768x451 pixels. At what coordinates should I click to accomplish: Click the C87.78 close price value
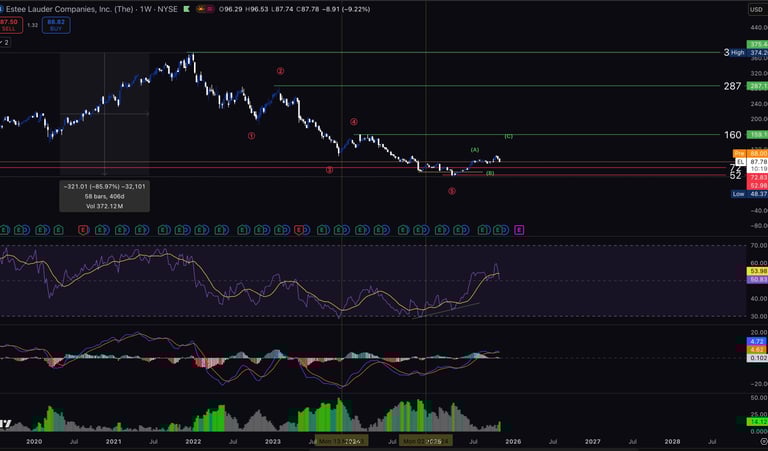click(307, 9)
